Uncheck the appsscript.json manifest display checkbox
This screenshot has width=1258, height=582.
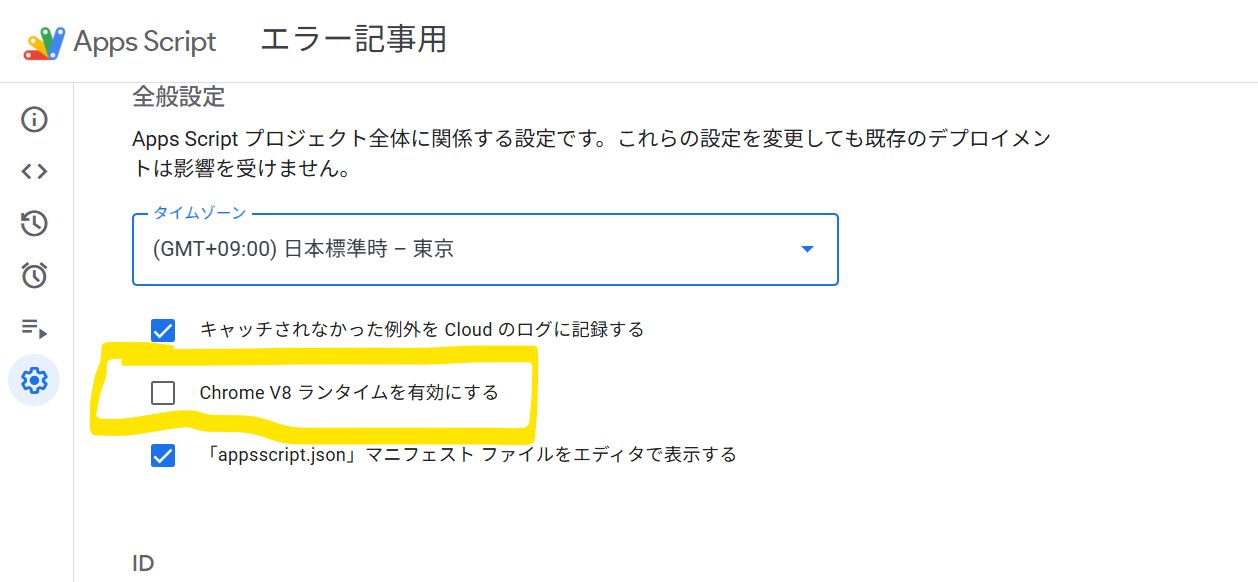coord(162,456)
